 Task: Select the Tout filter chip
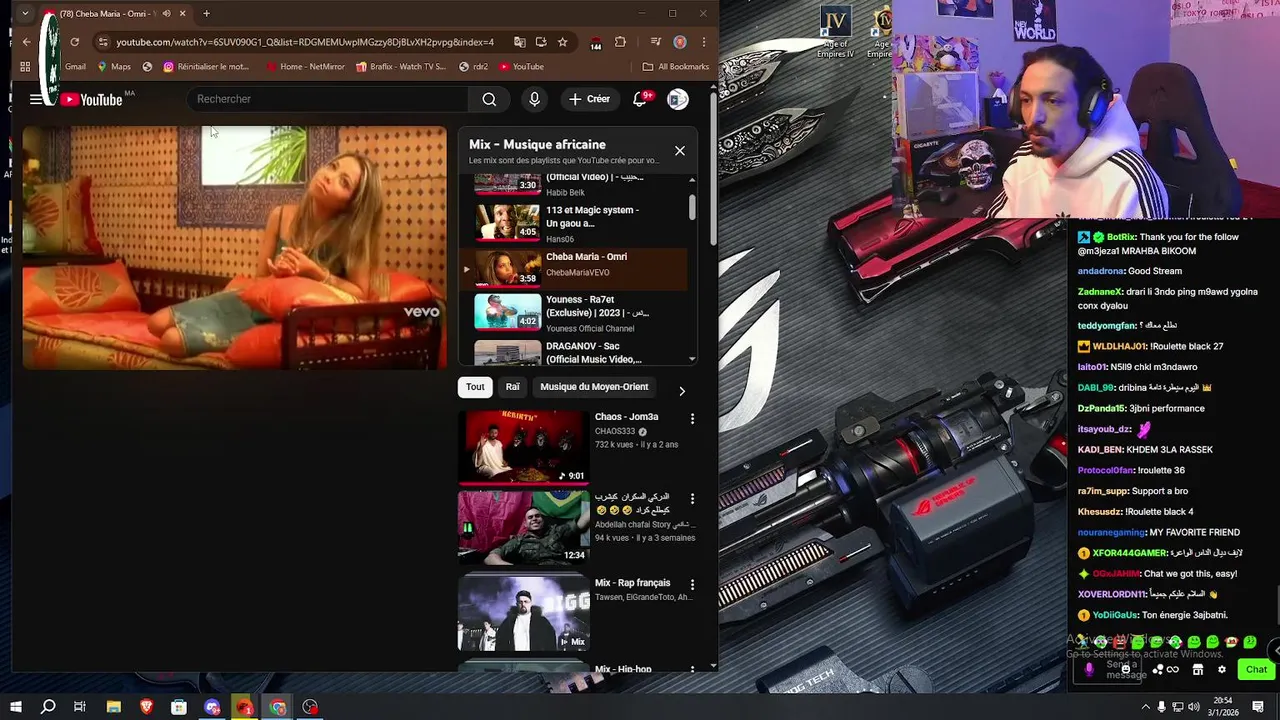pos(475,387)
